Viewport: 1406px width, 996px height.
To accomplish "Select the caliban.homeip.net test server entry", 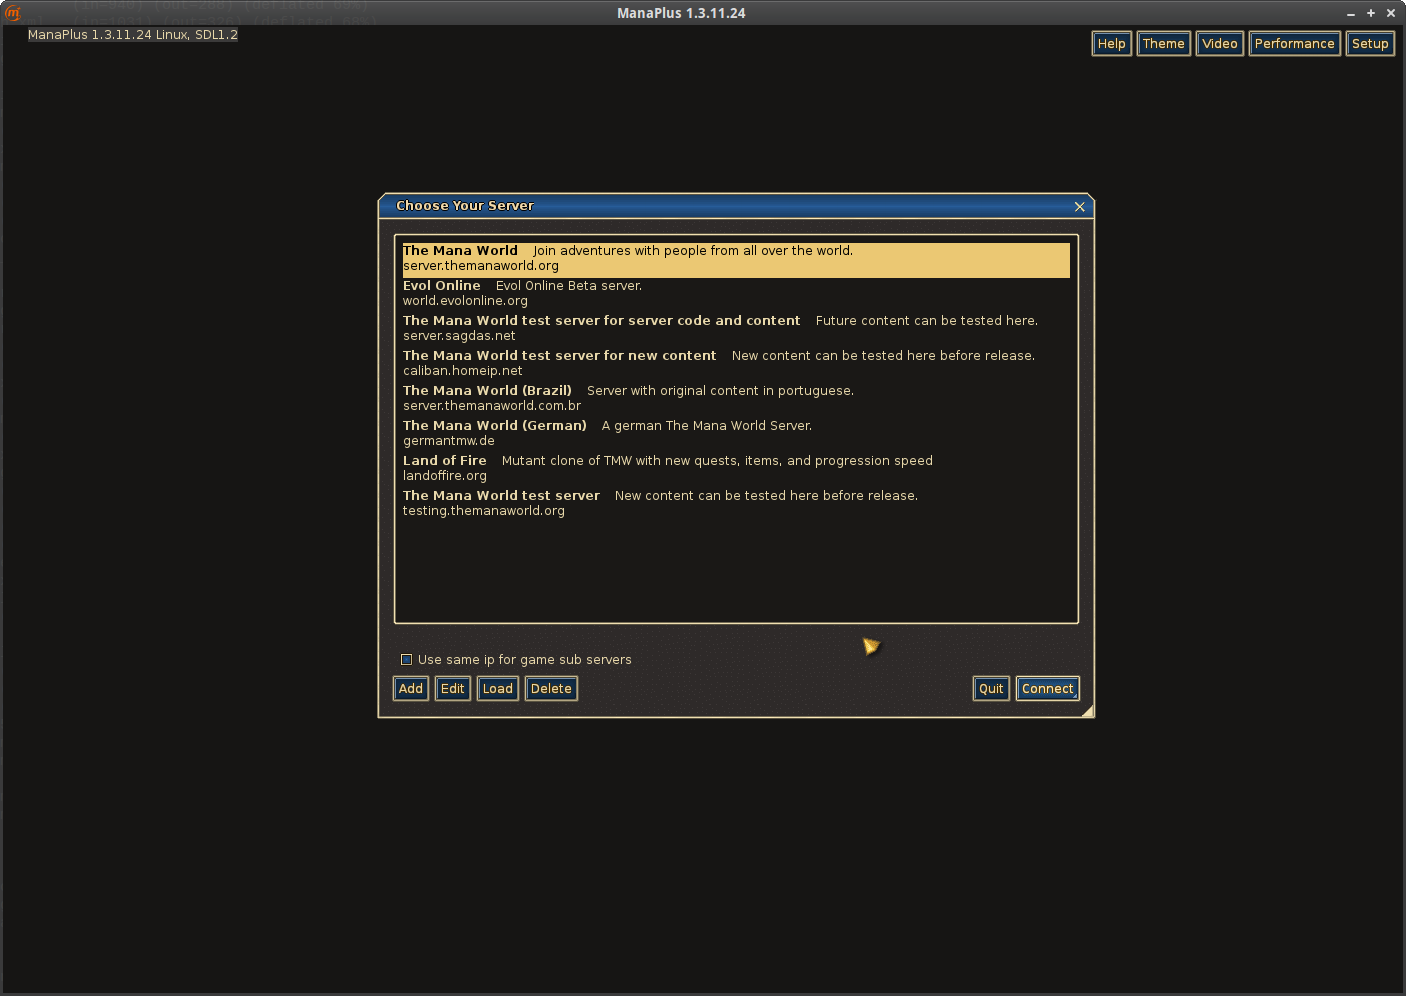I will (736, 364).
